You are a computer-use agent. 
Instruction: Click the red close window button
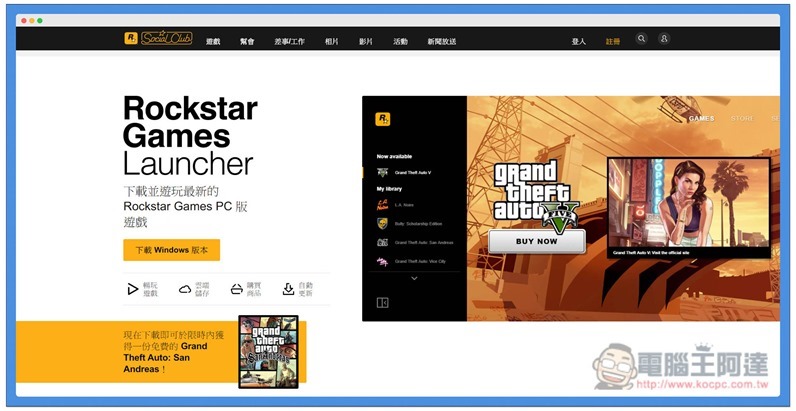(24, 20)
